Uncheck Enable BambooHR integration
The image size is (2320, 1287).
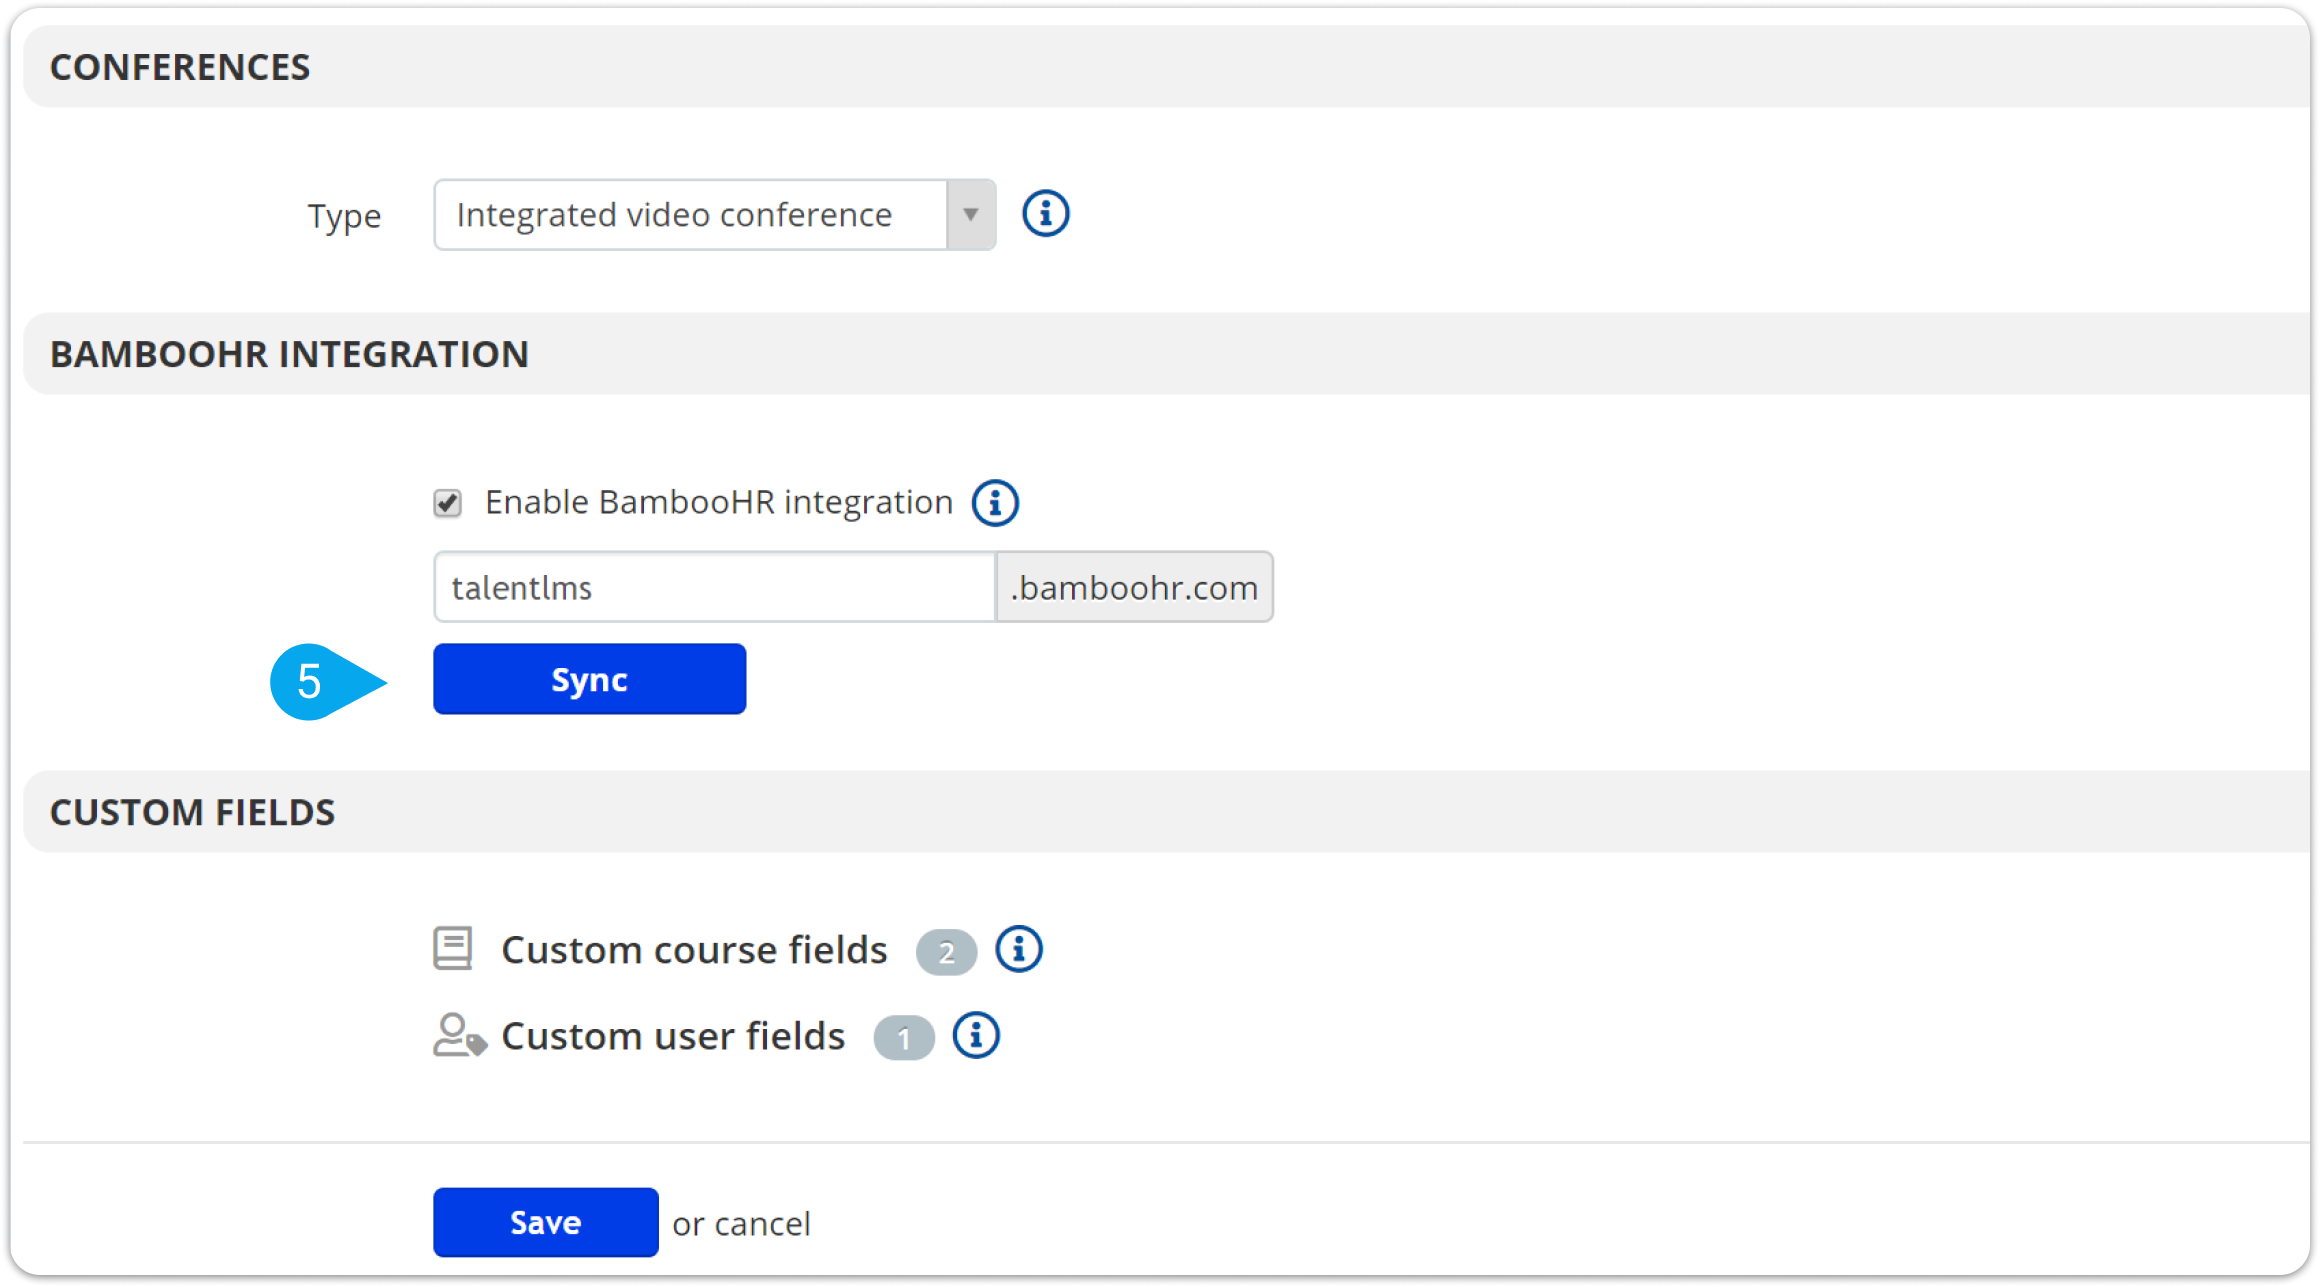(448, 502)
